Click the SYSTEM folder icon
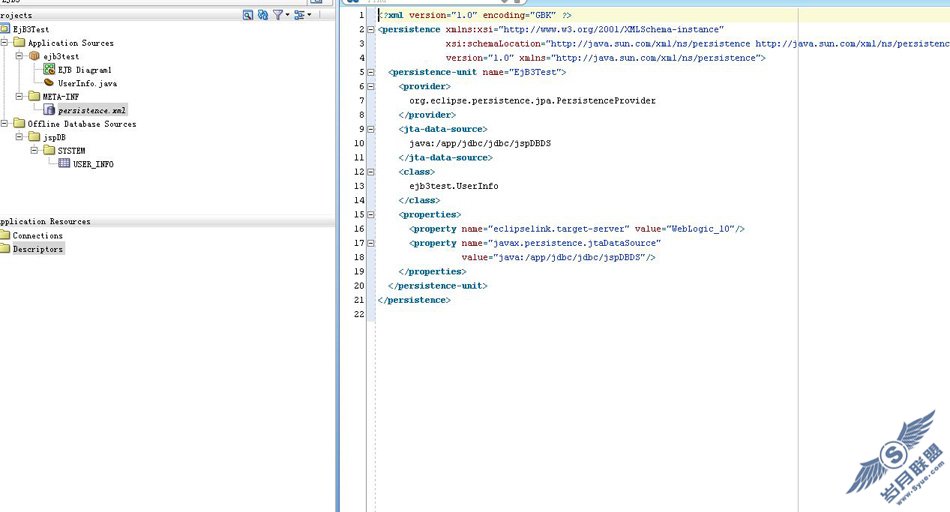This screenshot has width=950, height=512. [50, 150]
